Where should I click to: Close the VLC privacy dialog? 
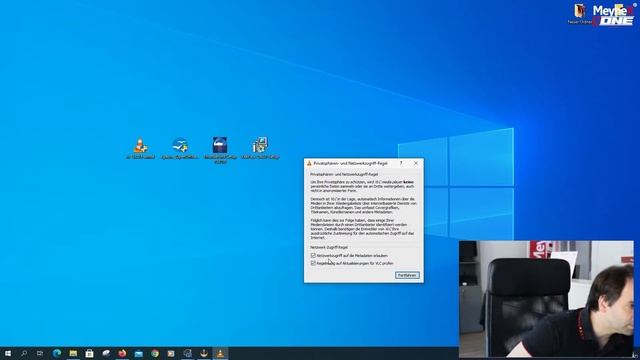[x=416, y=163]
